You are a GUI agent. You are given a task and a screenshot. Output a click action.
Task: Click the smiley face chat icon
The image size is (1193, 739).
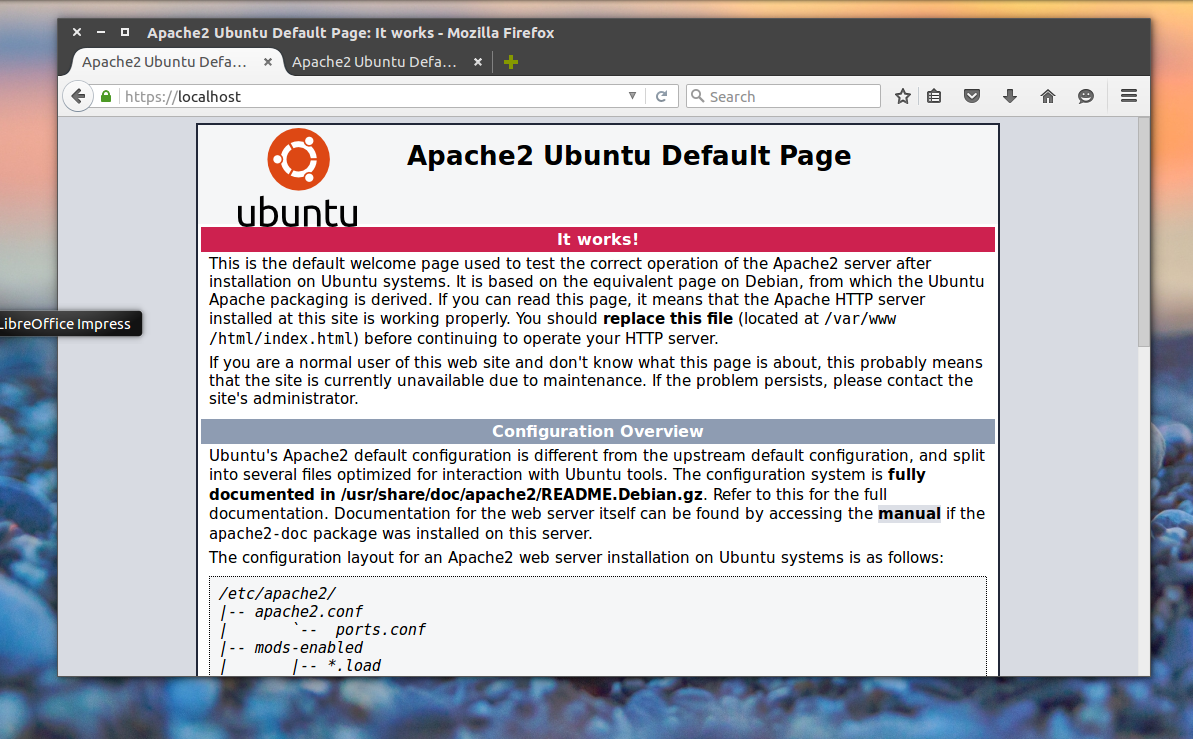pyautogui.click(x=1085, y=97)
